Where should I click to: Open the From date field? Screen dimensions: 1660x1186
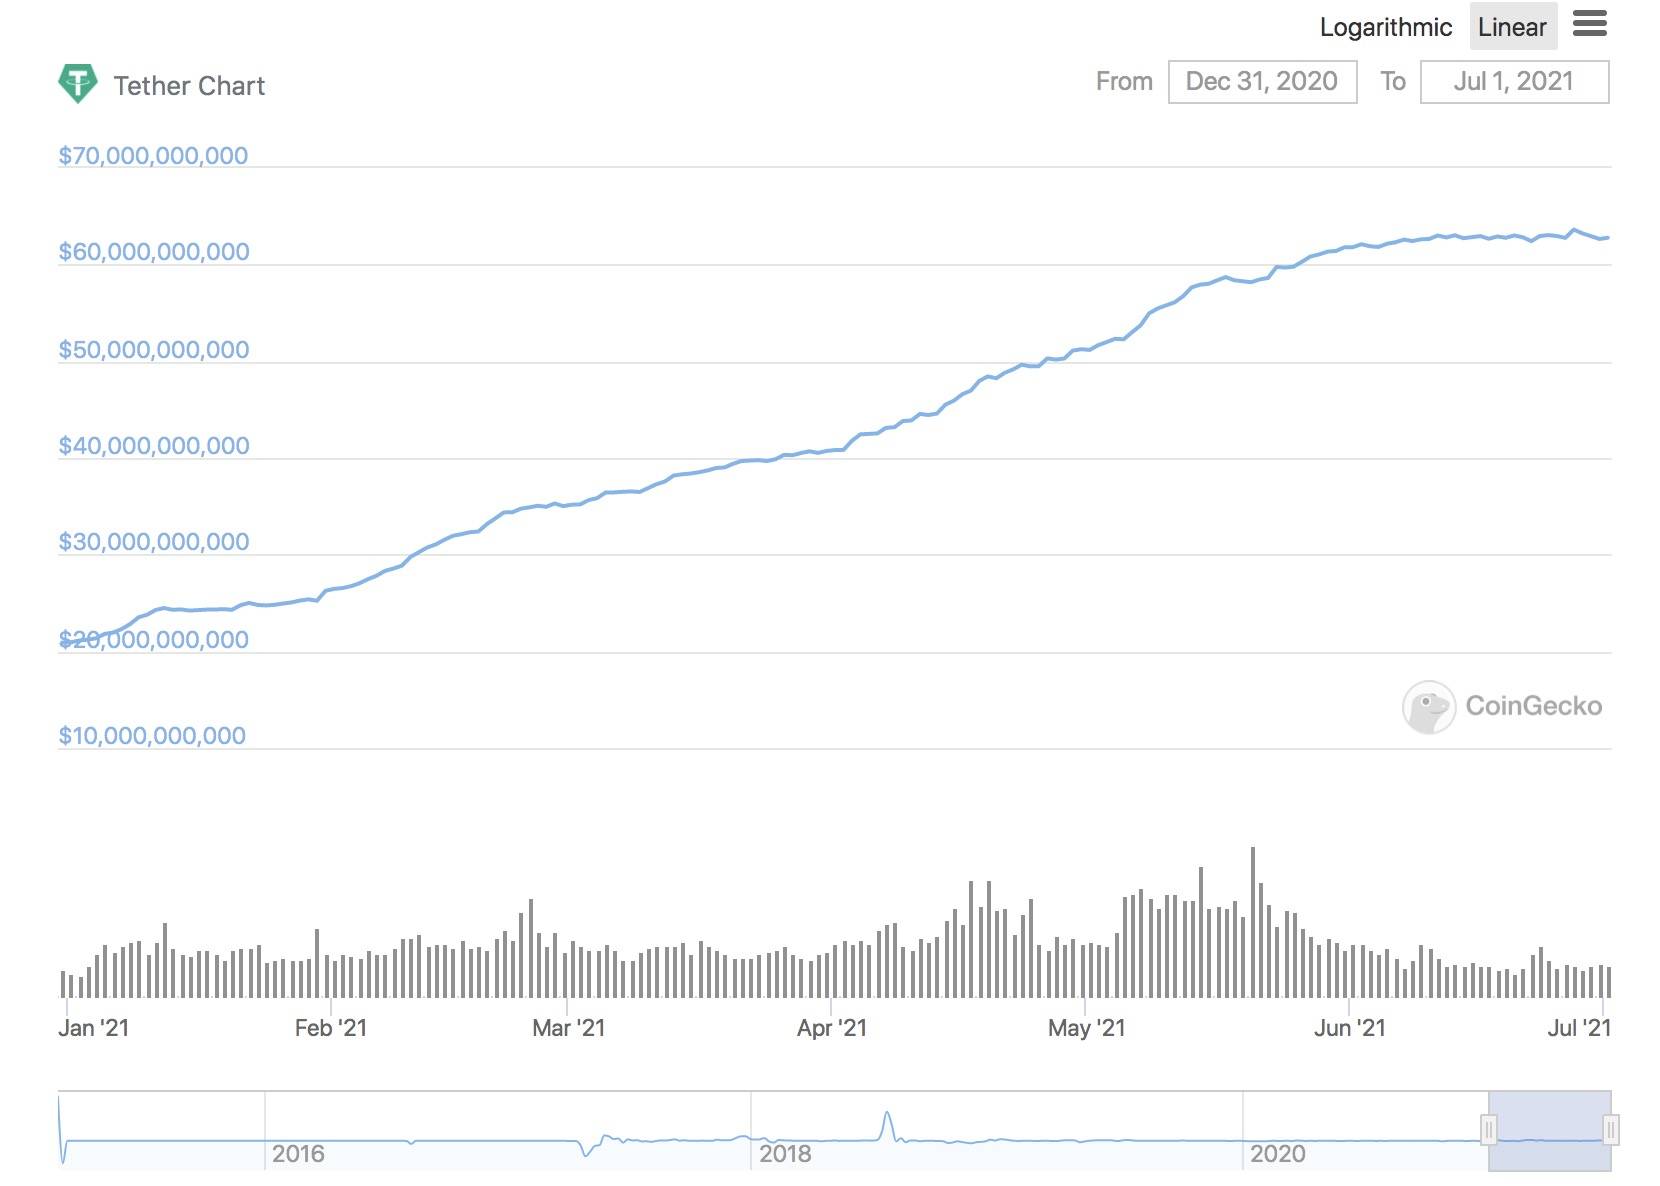(x=1262, y=82)
